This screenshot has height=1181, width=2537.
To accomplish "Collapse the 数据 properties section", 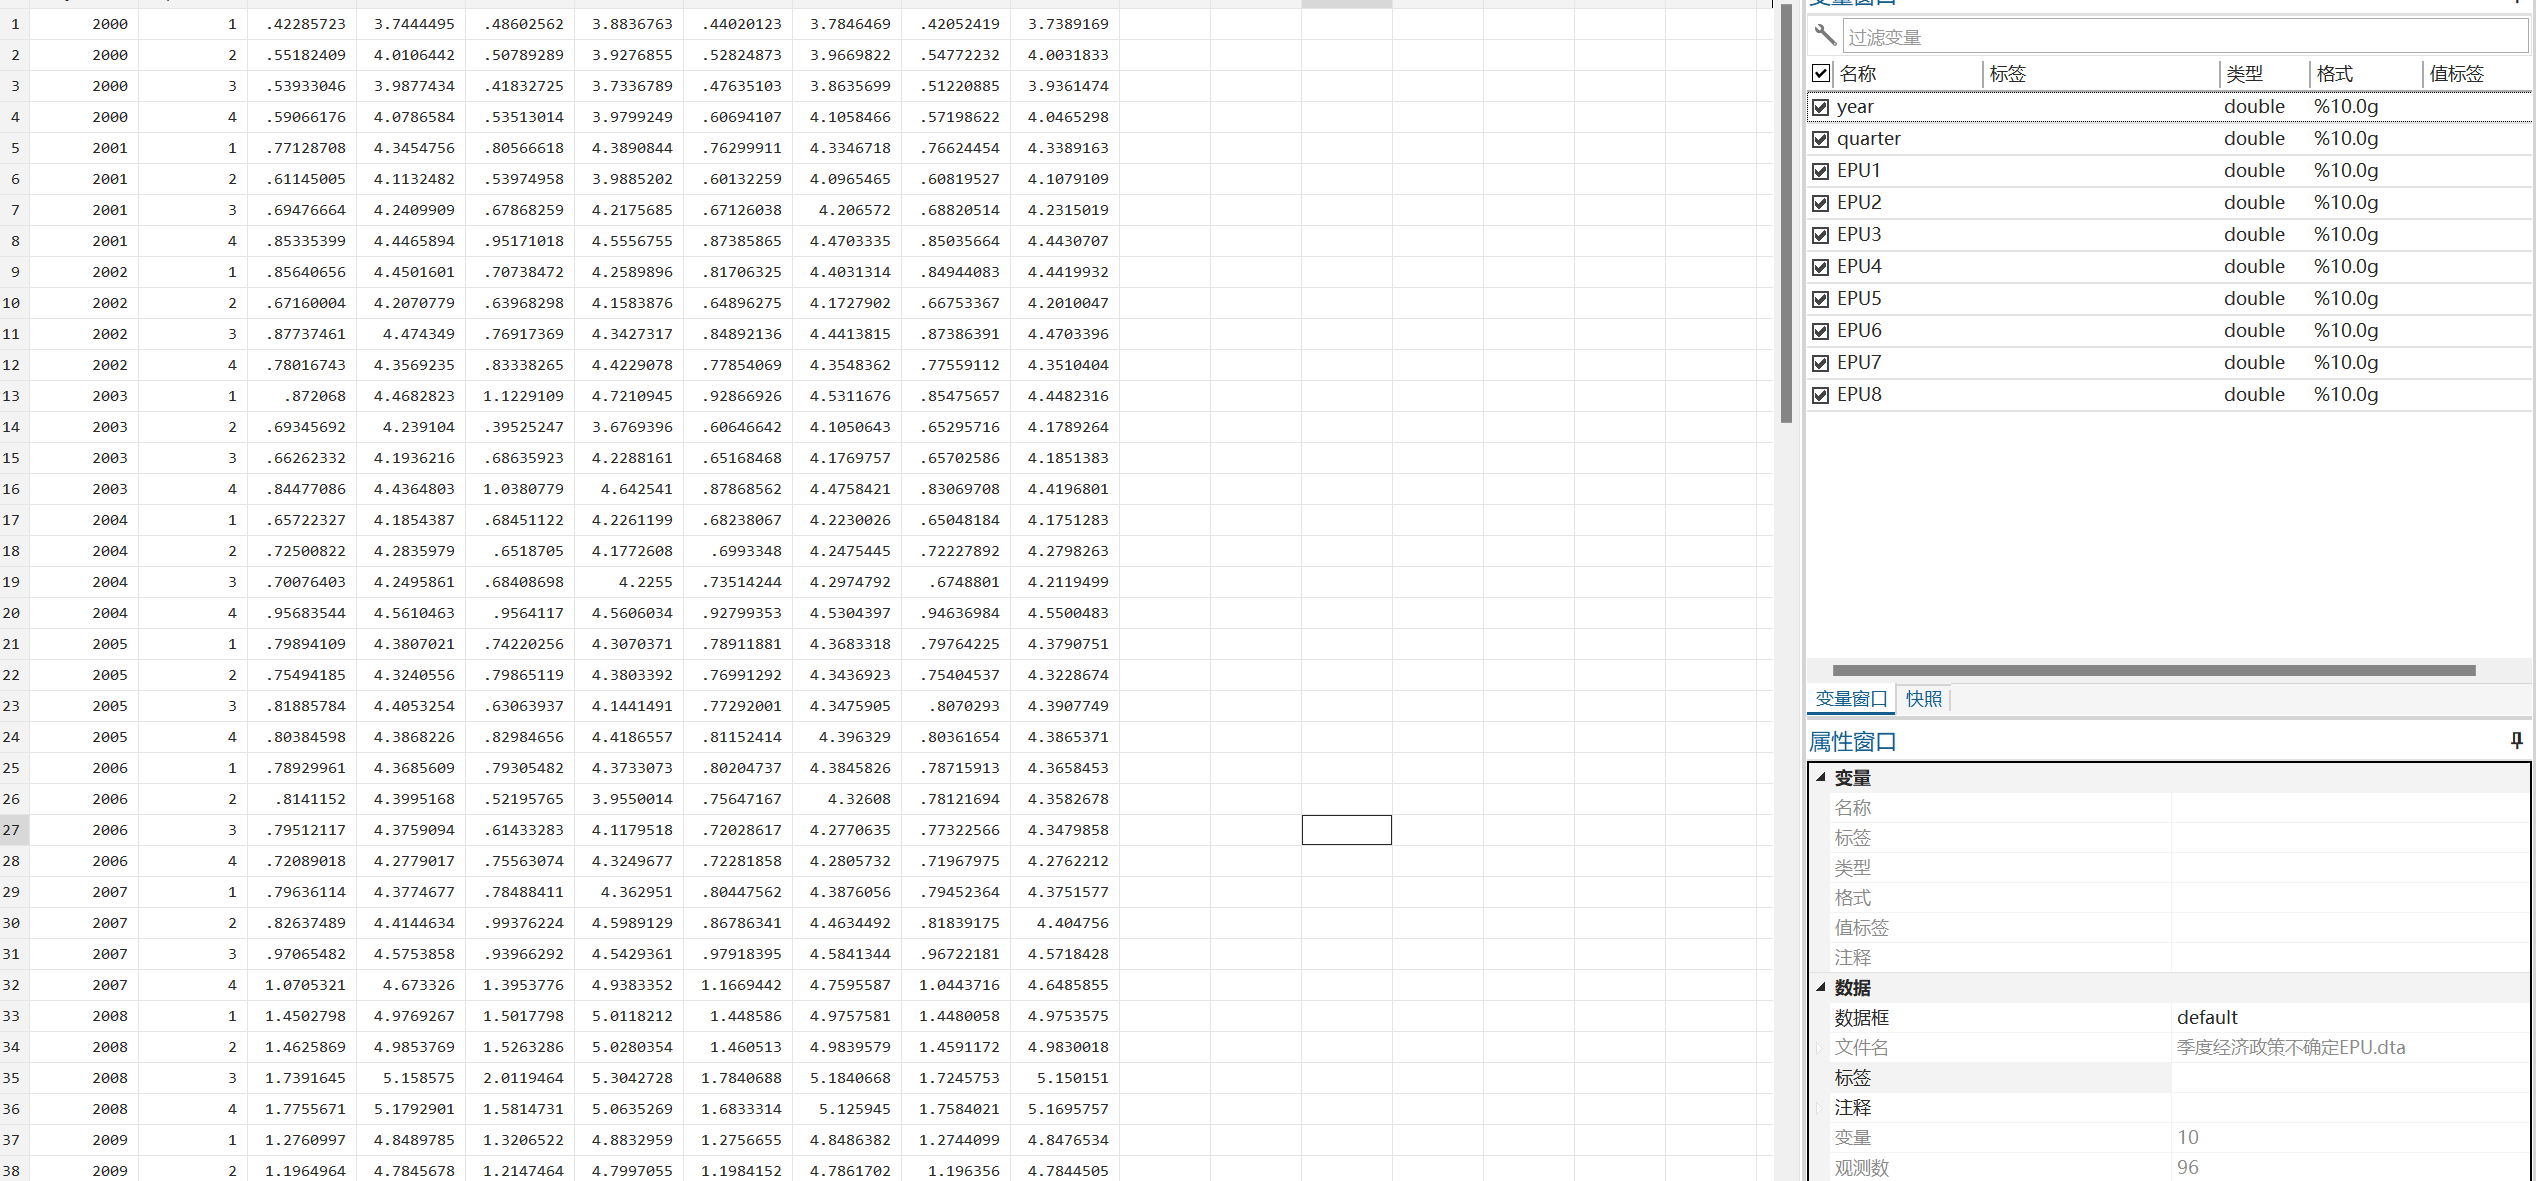I will tap(1821, 987).
